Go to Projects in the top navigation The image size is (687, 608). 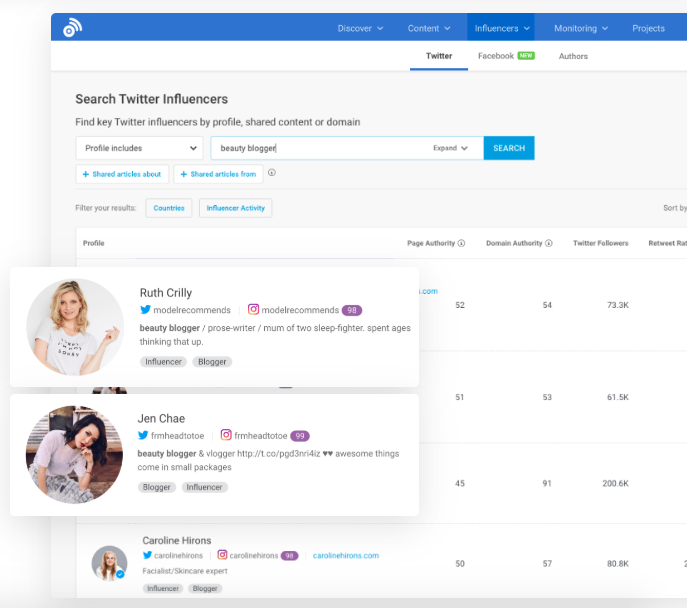648,28
